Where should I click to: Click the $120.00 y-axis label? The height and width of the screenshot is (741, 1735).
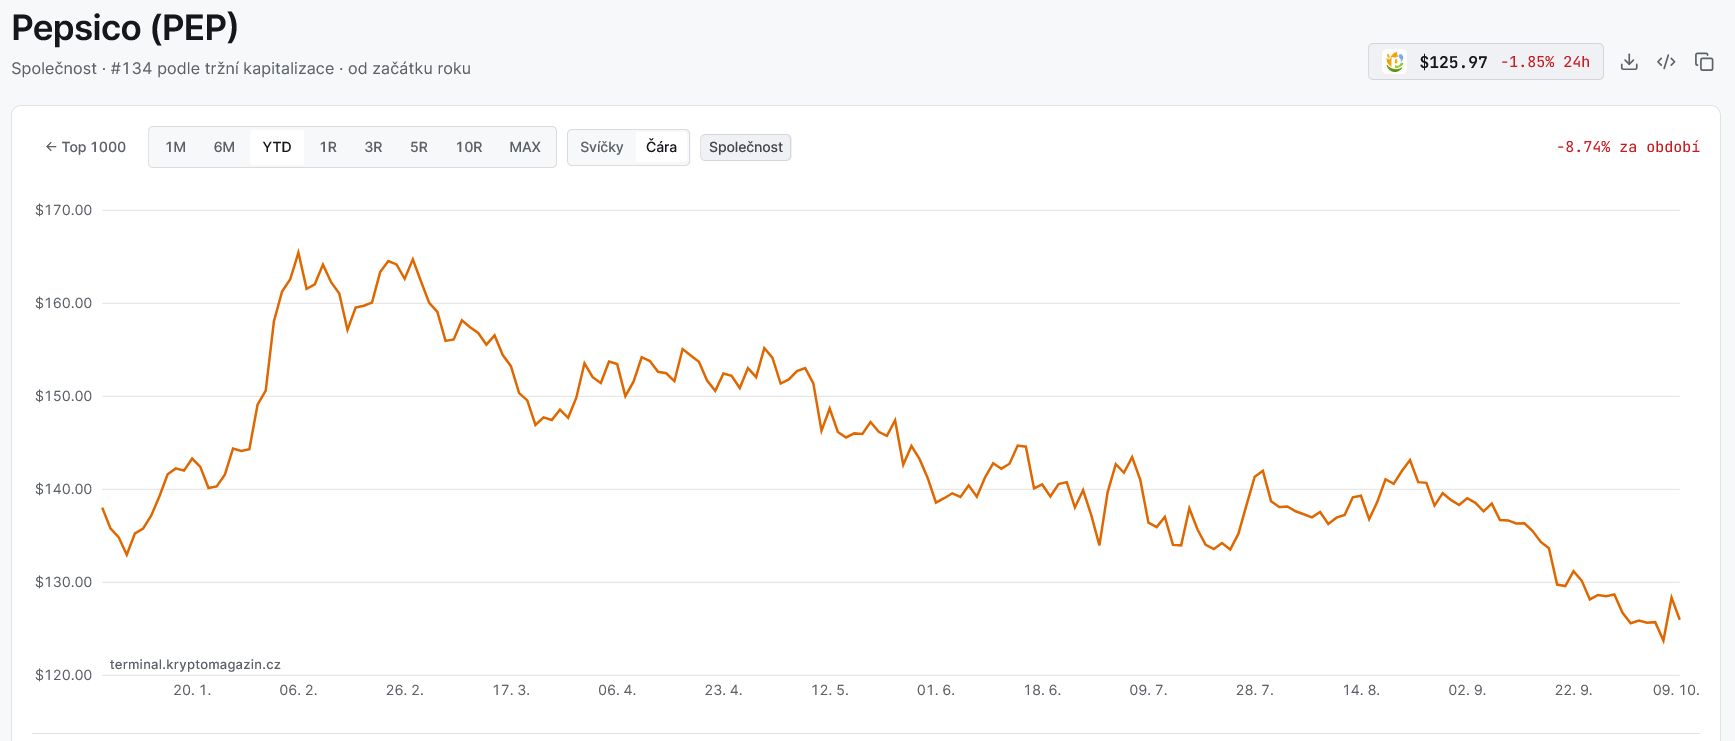(63, 675)
